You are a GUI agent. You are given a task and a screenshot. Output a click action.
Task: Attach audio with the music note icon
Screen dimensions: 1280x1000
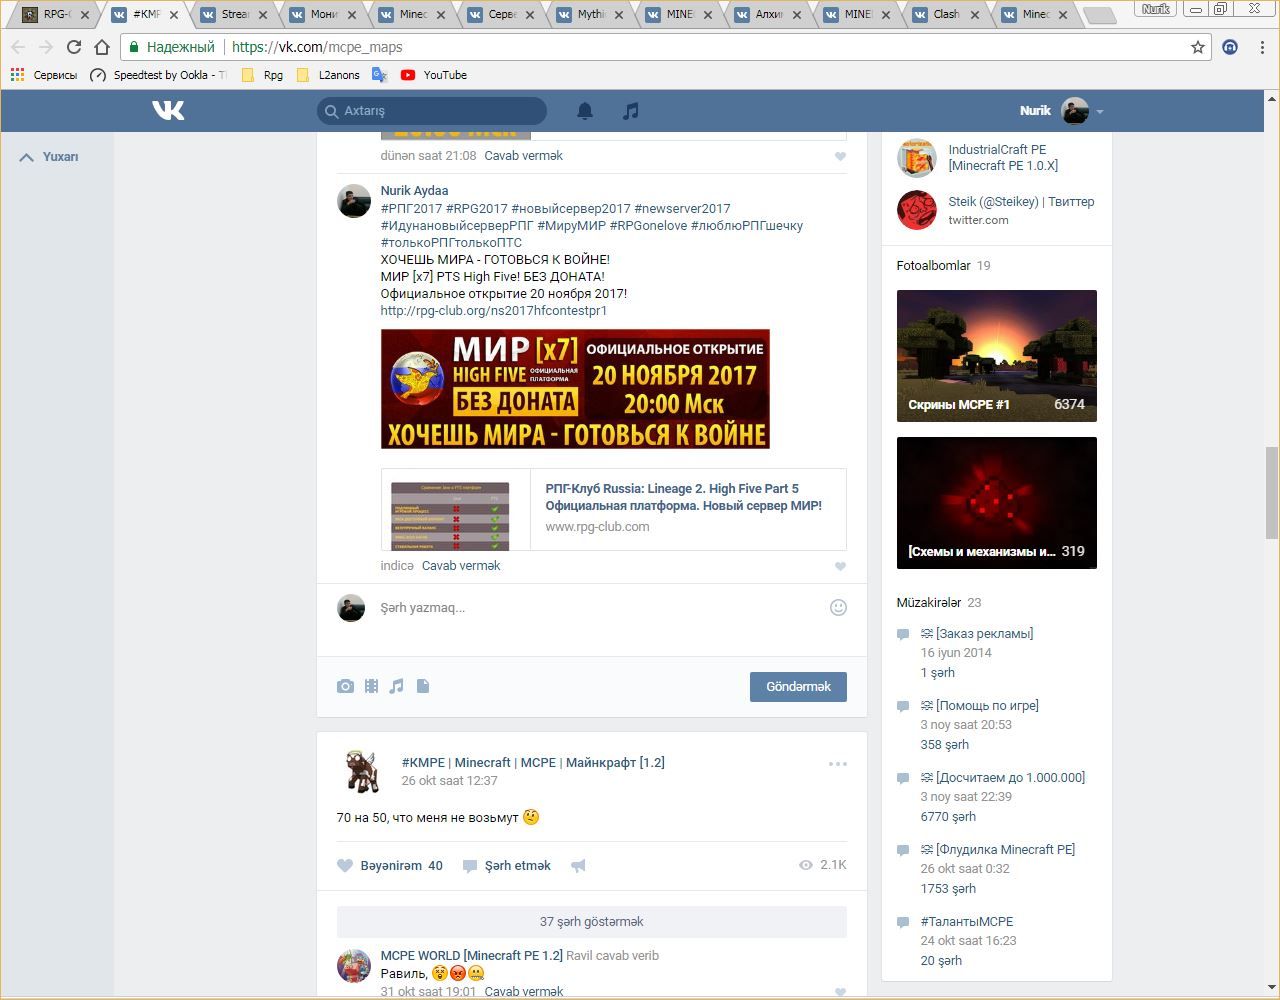397,686
